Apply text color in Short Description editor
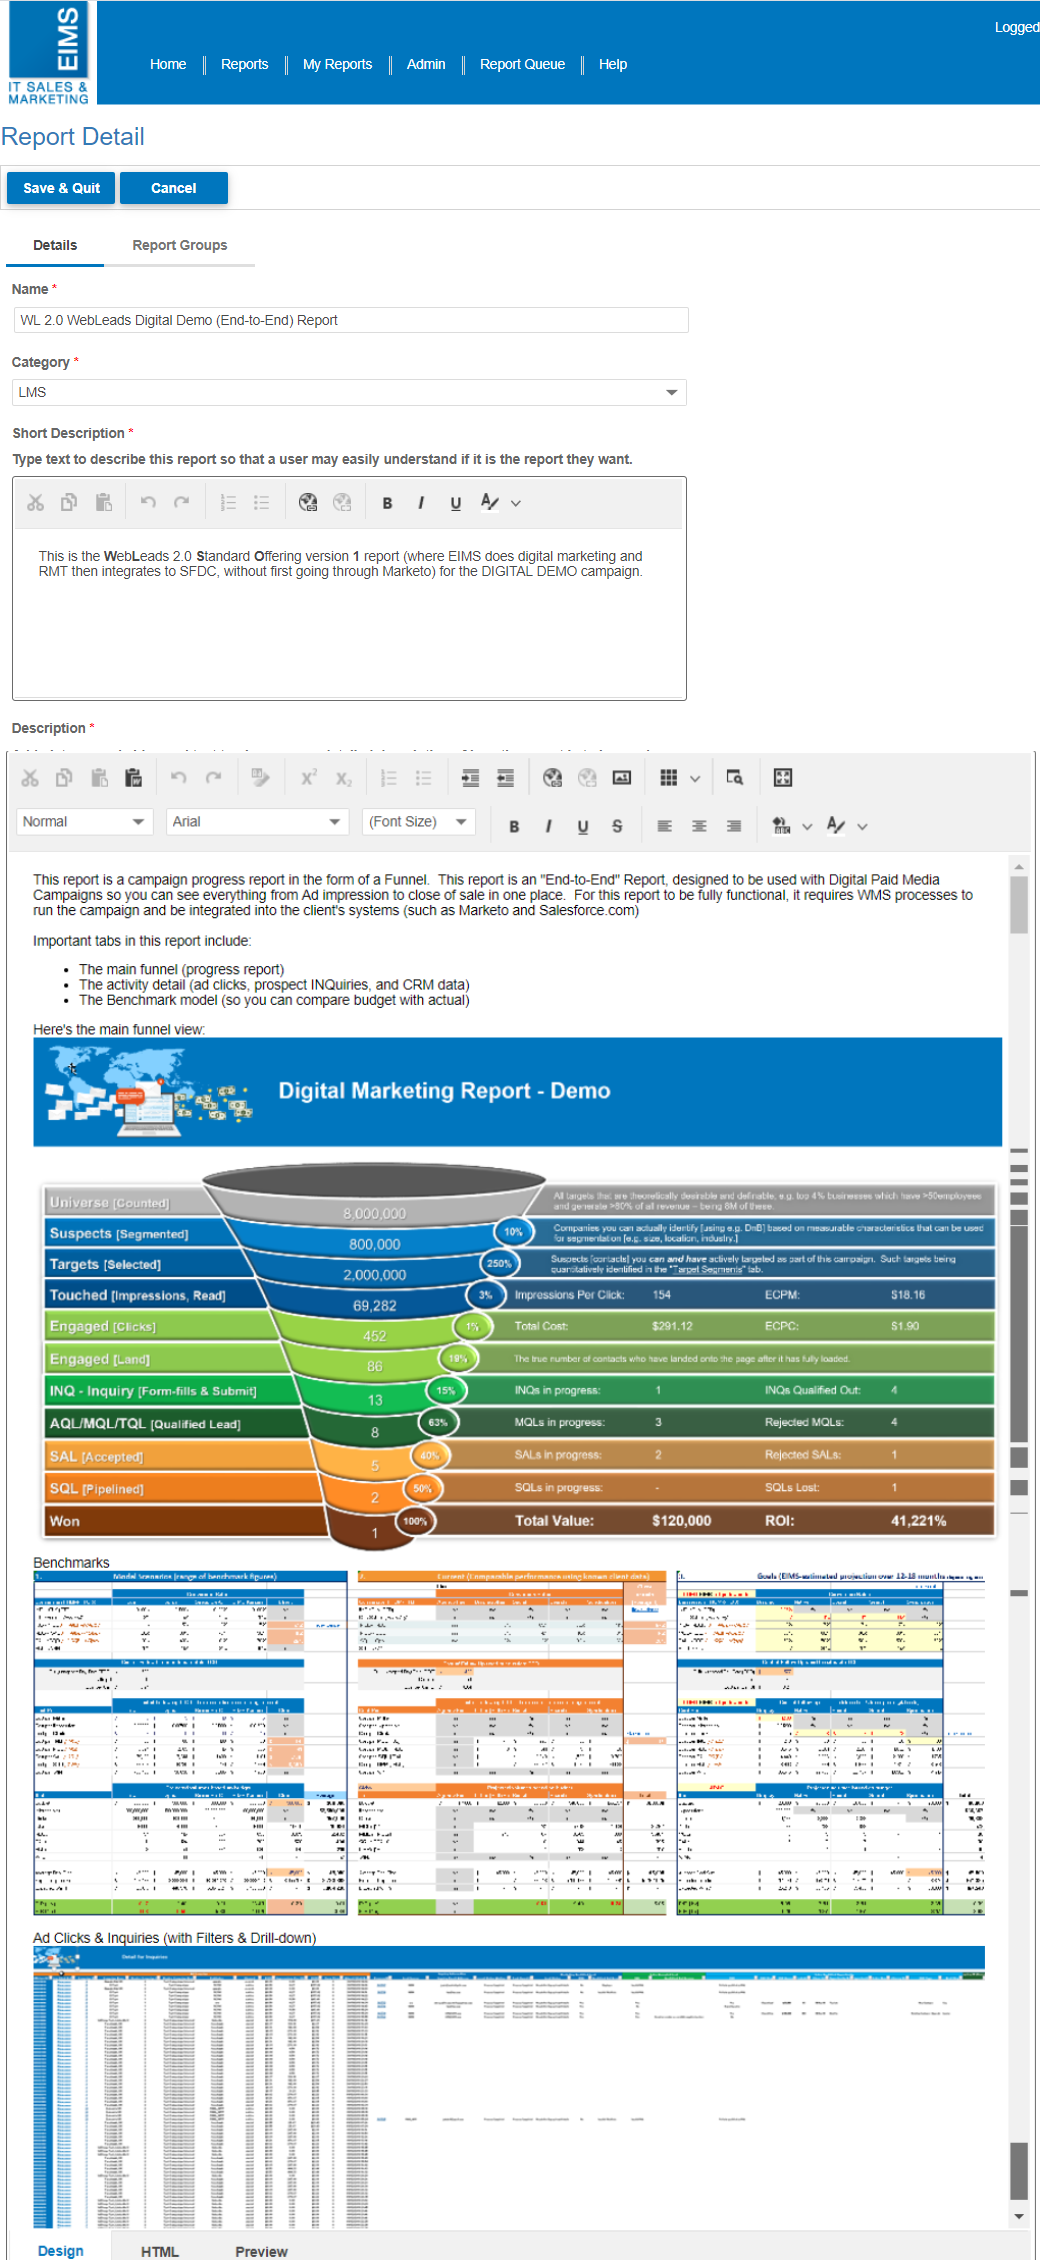This screenshot has width=1040, height=2260. point(489,503)
